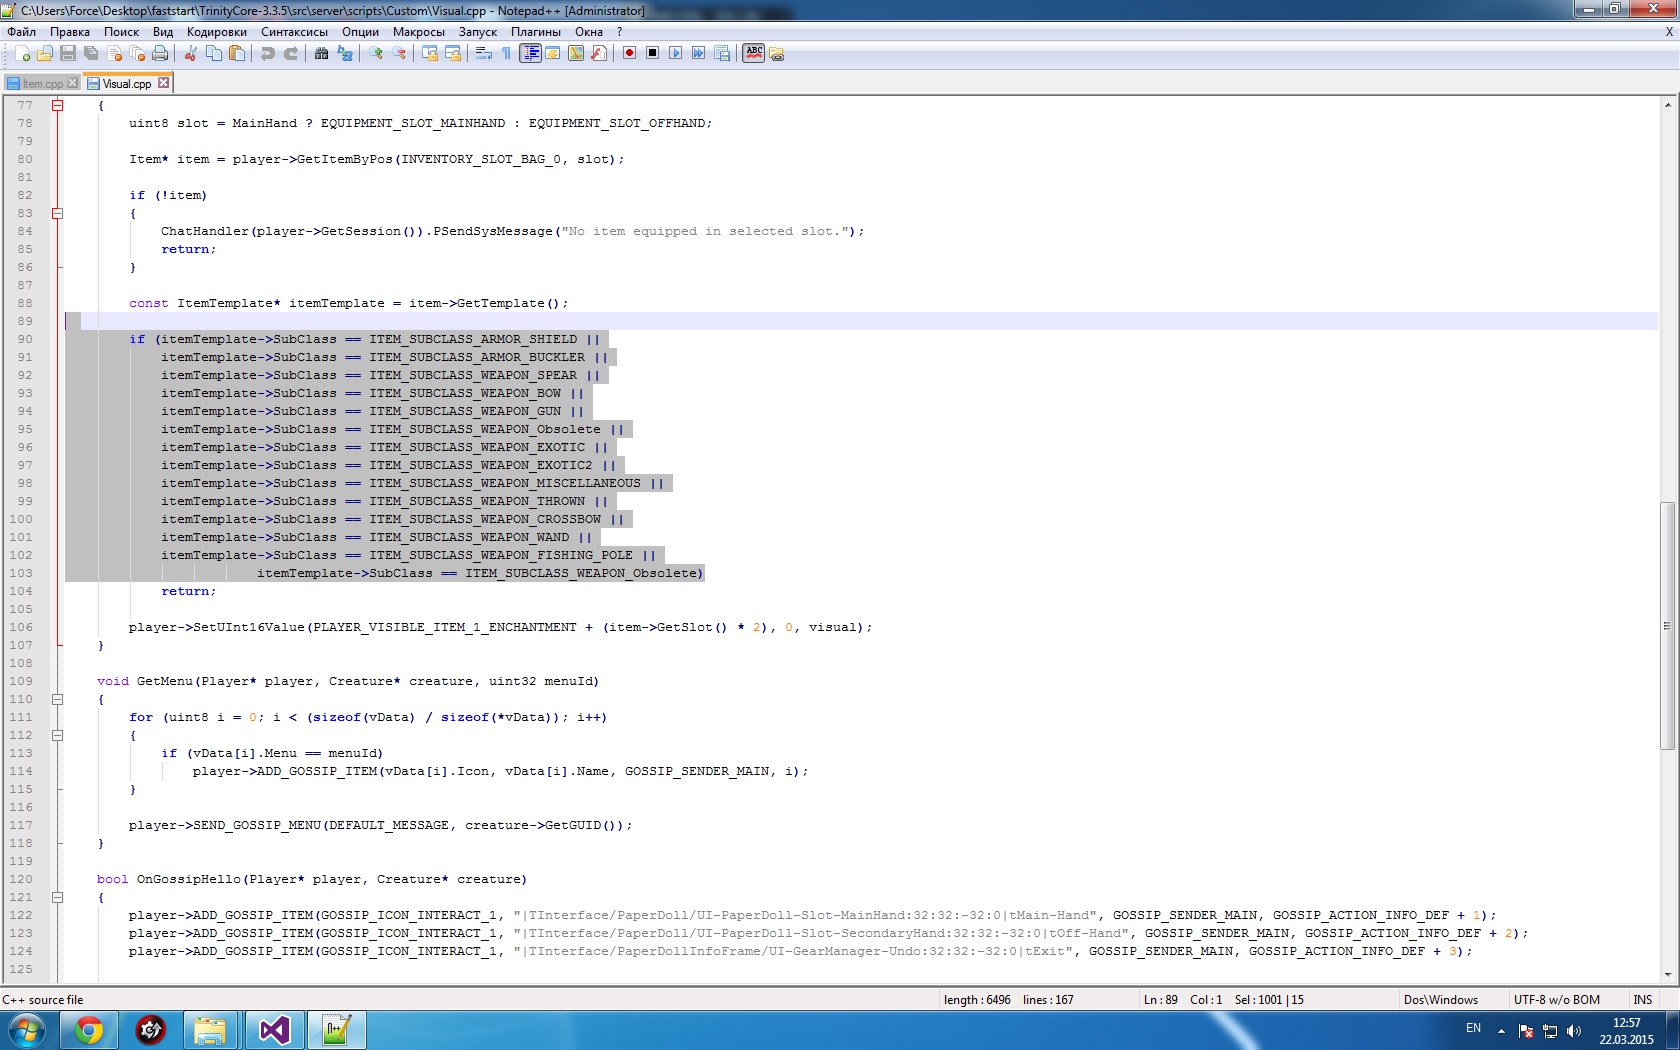Save the file using the floppy disk icon

68,54
